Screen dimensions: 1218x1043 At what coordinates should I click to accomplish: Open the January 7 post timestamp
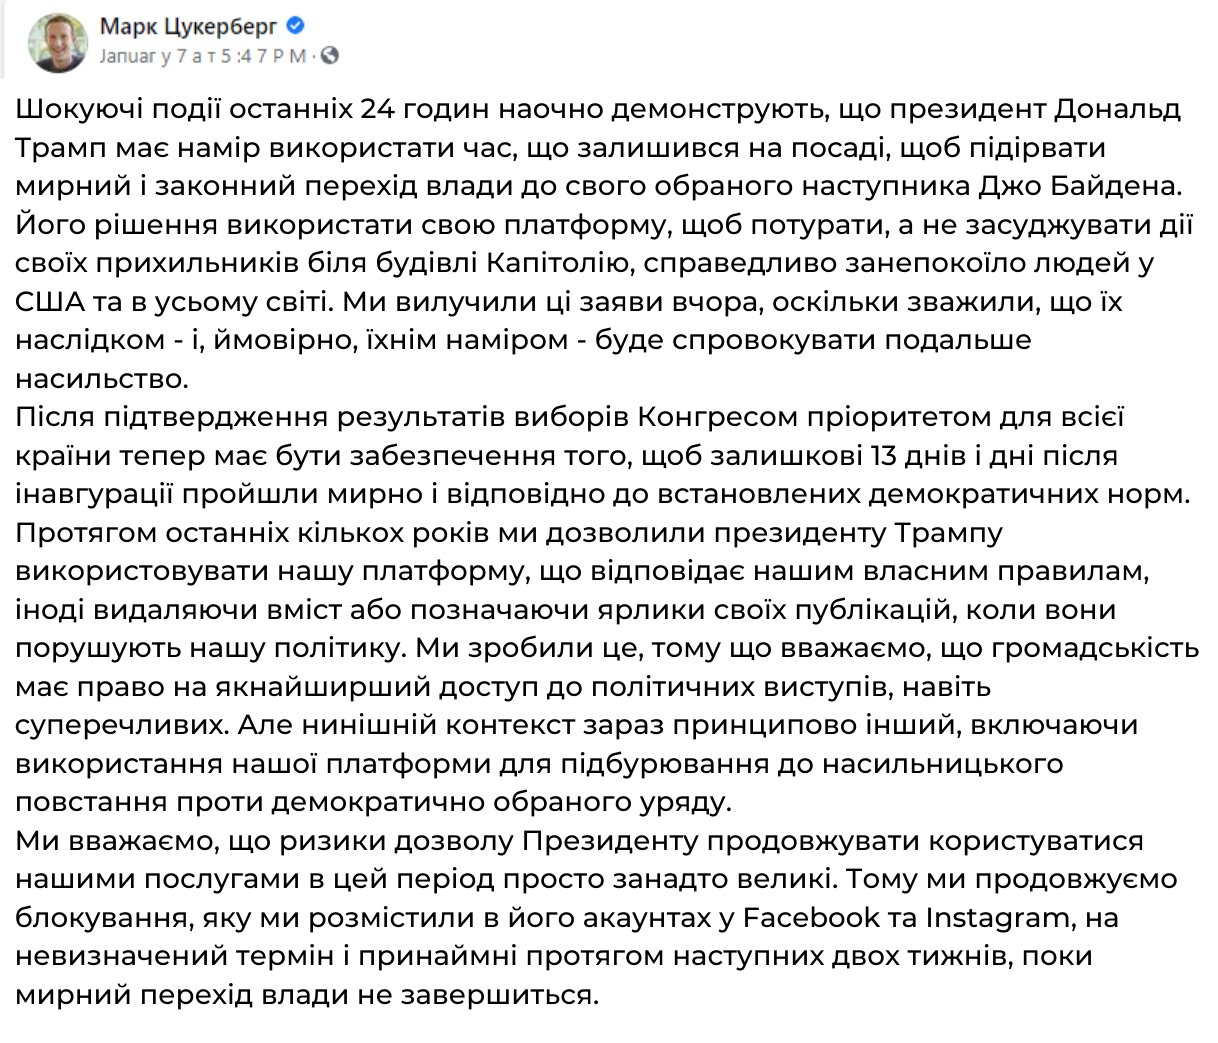pos(205,56)
